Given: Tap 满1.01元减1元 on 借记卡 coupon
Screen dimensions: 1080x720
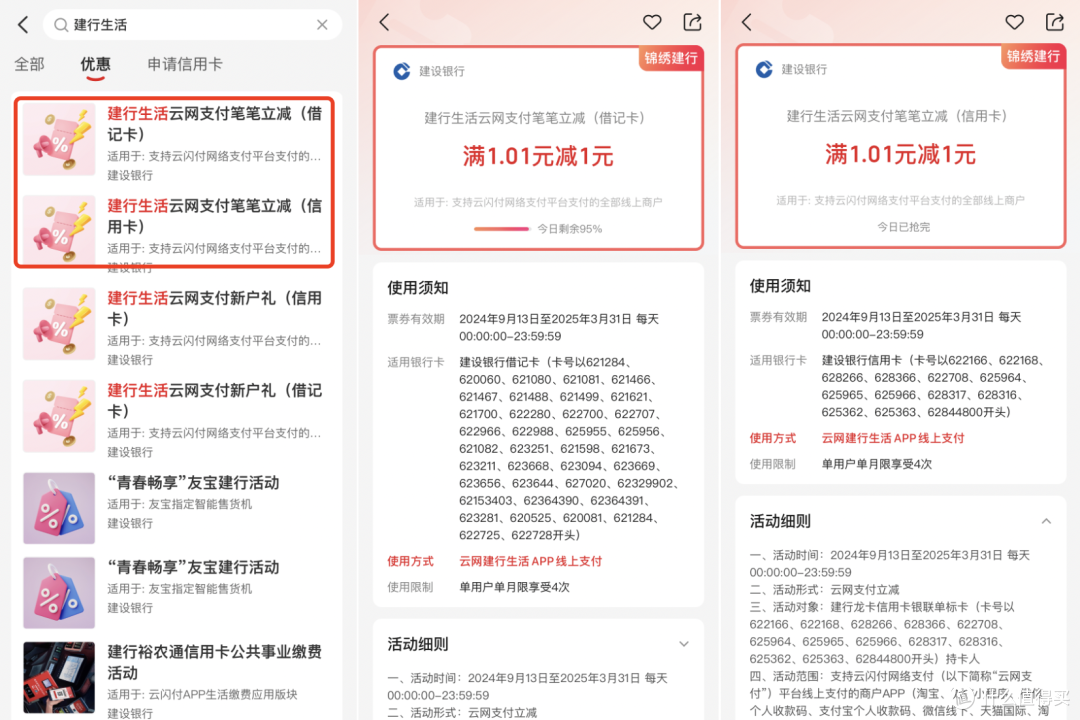Looking at the screenshot, I should 538,157.
